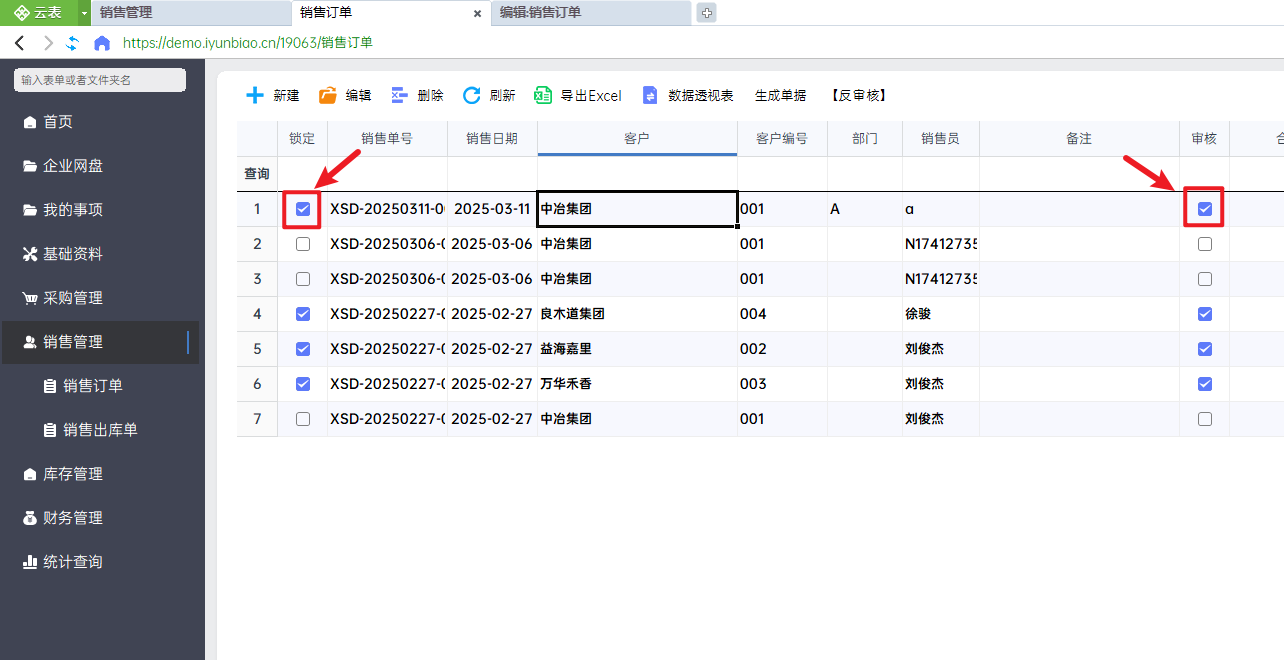Toggle 审核 checkbox in row 2
1284x660 pixels.
pyautogui.click(x=1205, y=244)
